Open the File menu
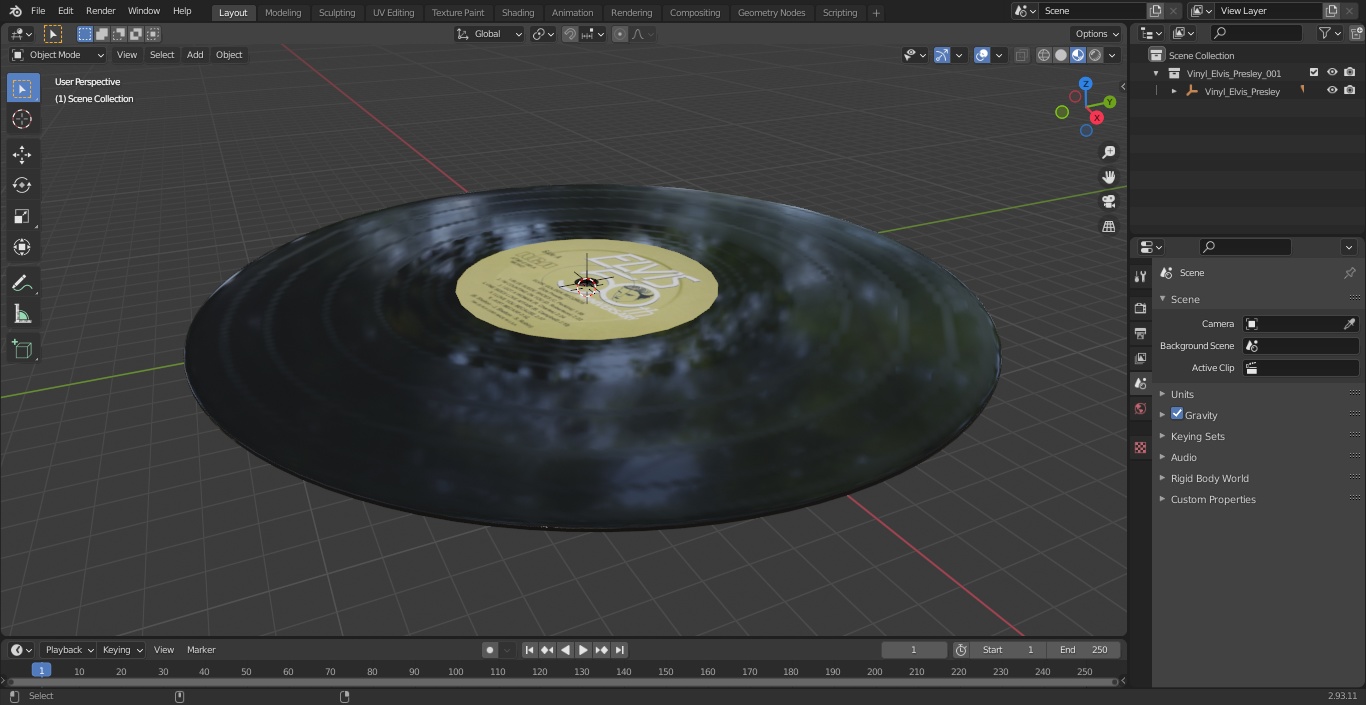This screenshot has width=1366, height=705. [38, 11]
